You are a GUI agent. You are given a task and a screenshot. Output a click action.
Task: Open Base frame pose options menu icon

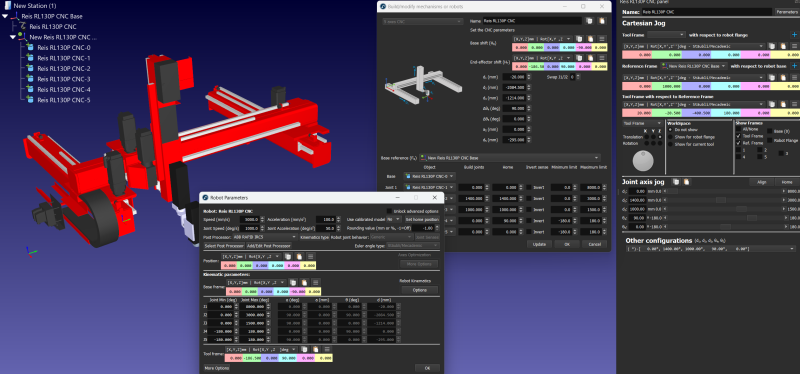point(316,282)
